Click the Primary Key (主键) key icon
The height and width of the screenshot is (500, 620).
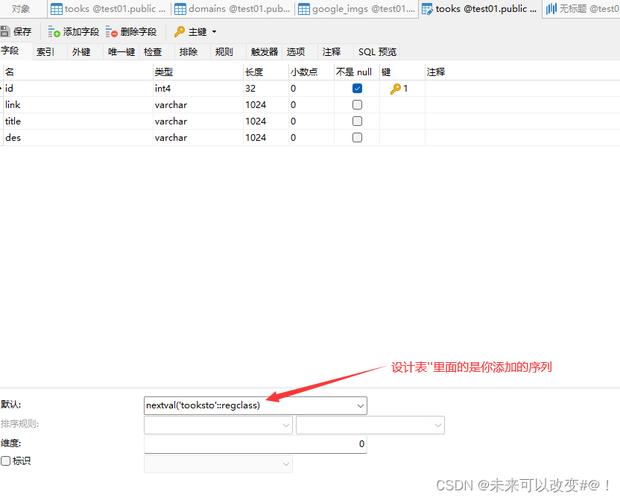[180, 32]
